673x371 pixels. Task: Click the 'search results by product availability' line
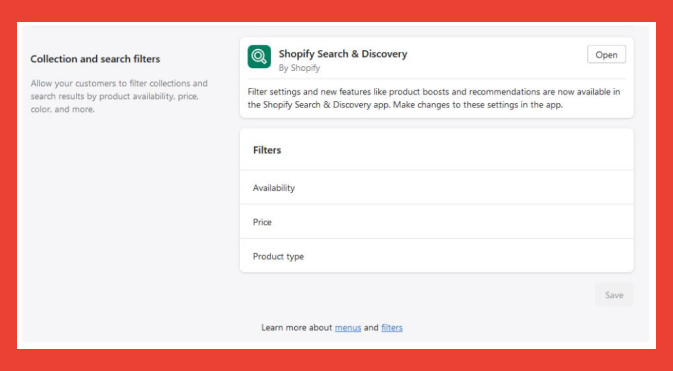[x=115, y=96]
